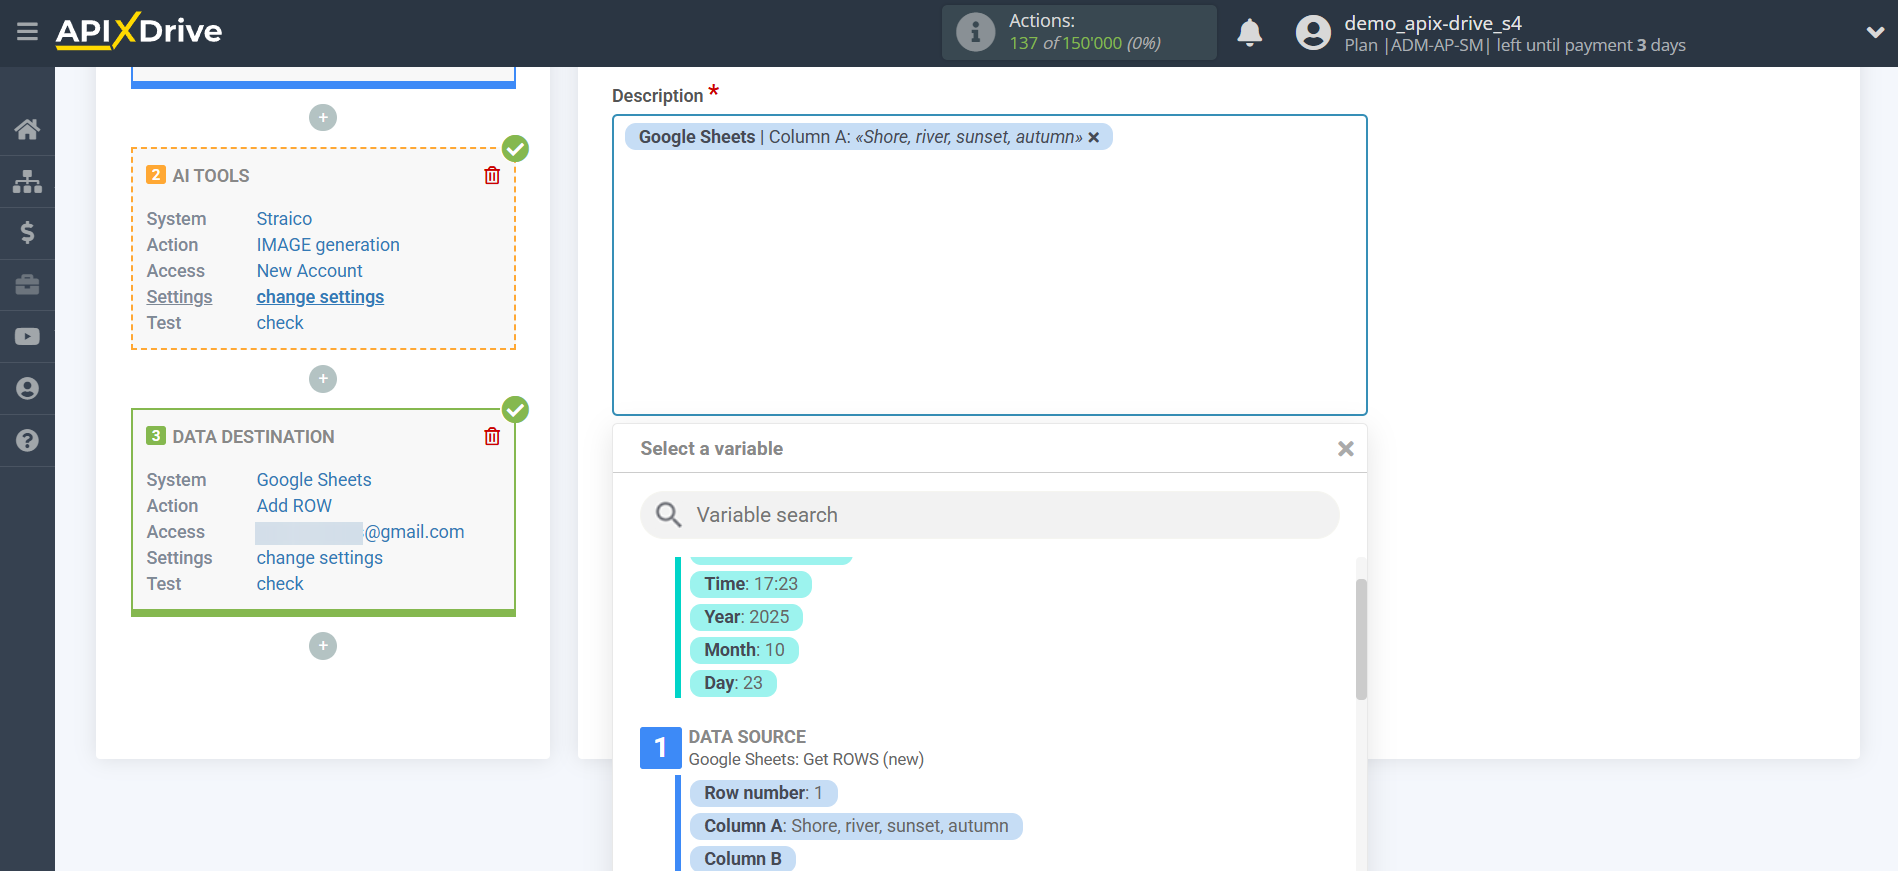
Task: Open the help question mark icon
Action: point(27,441)
